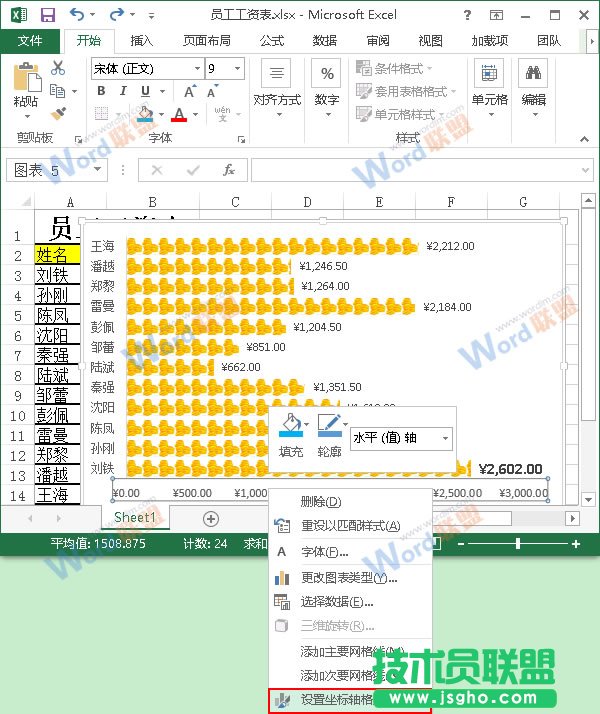Click the vertical scrollbar down arrow

[x=588, y=500]
